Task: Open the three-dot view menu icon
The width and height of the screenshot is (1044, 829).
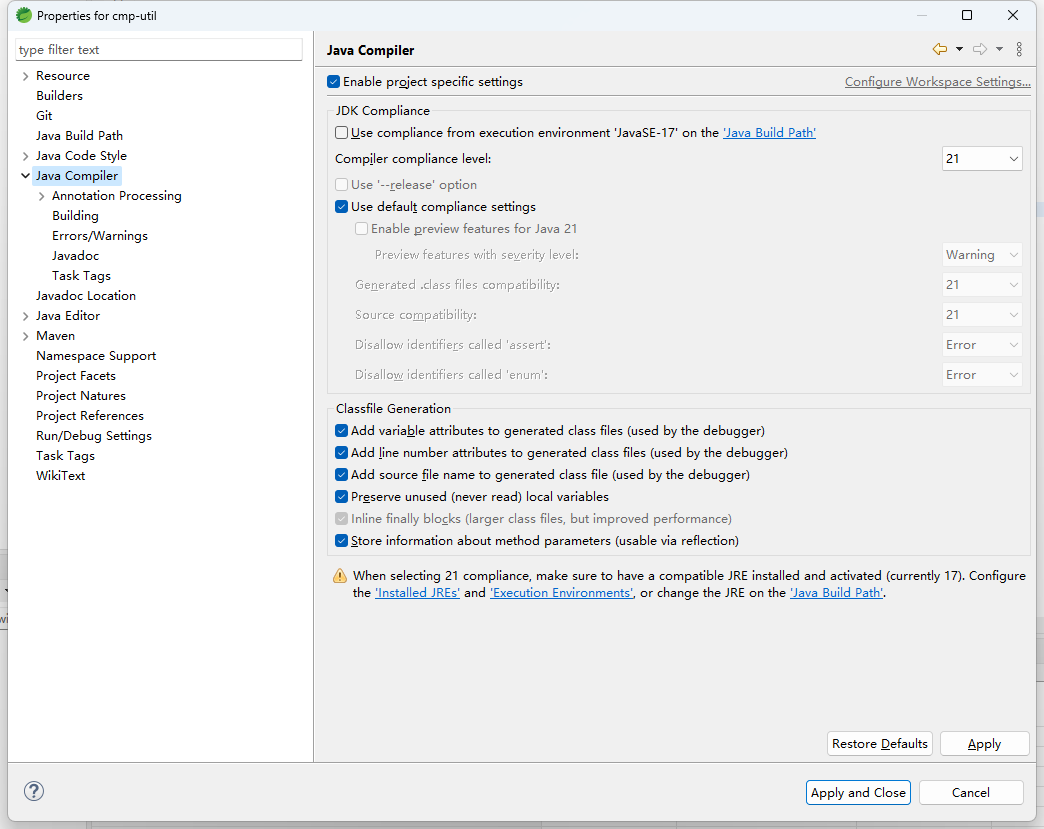Action: coord(1019,49)
